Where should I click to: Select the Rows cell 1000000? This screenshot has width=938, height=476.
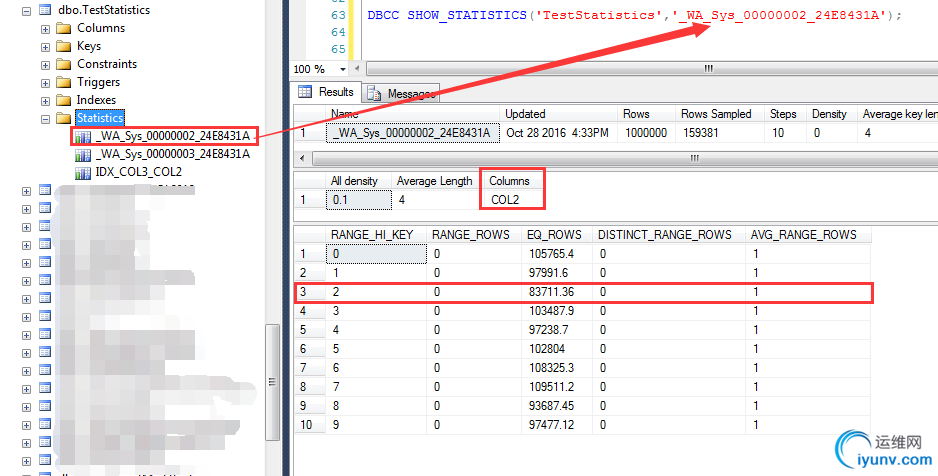(646, 133)
